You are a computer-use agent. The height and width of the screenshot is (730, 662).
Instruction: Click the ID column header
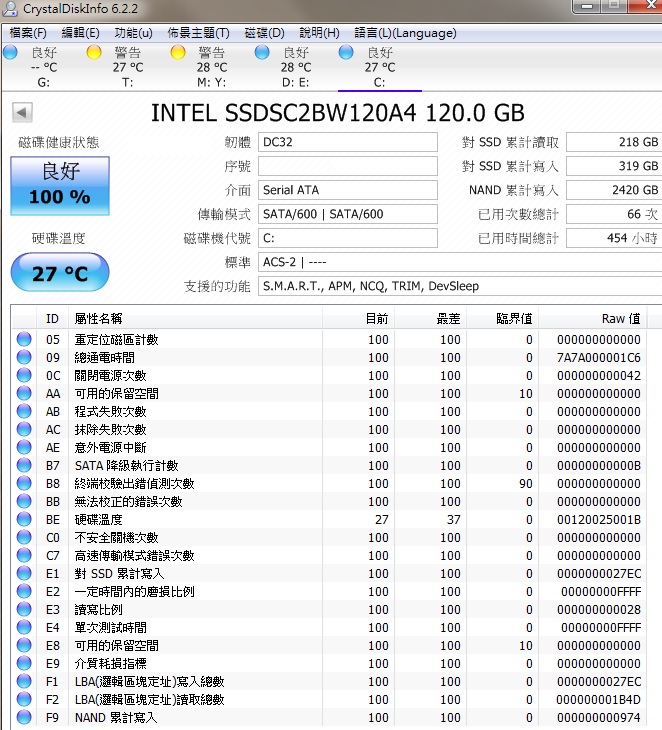pos(52,318)
